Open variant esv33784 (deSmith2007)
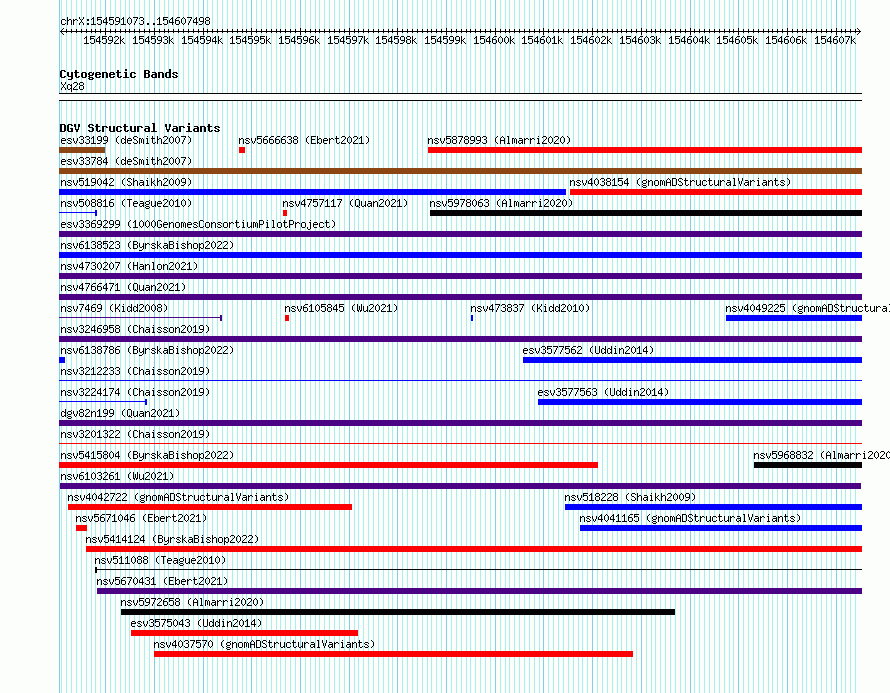This screenshot has width=890, height=693. (126, 161)
